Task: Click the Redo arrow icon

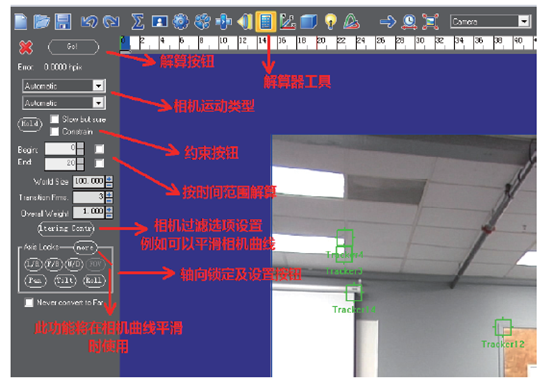Action: tap(111, 22)
